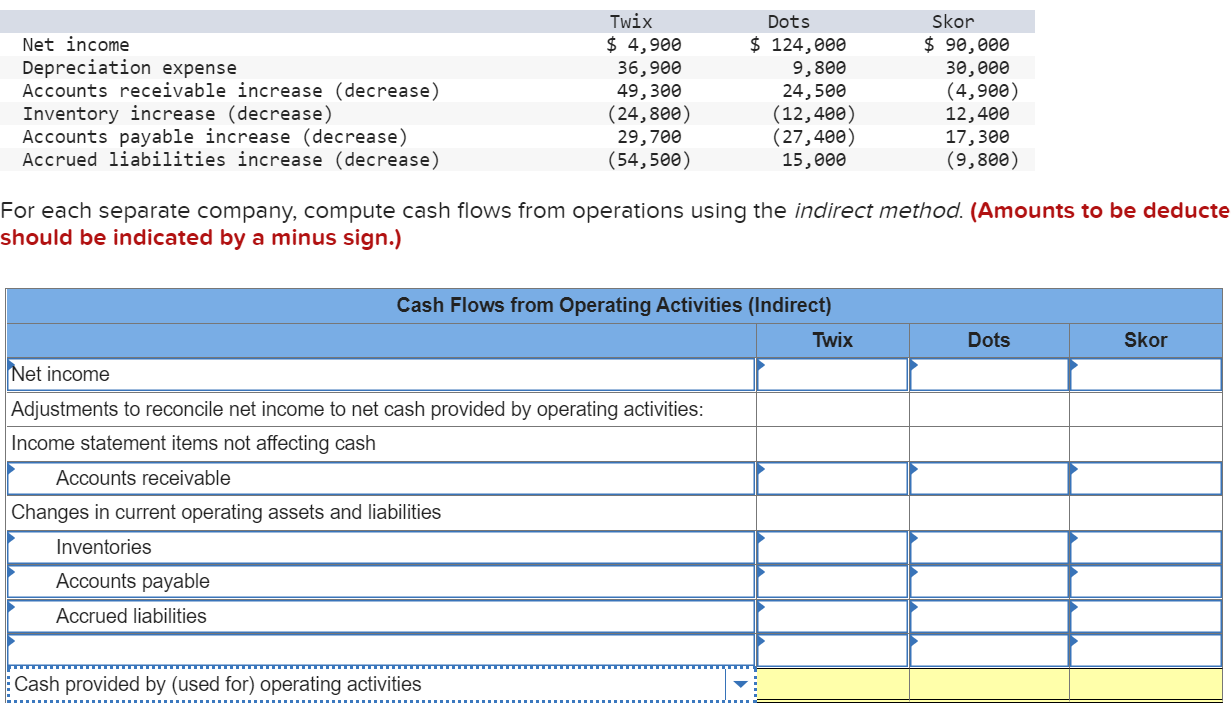Click the Twix Inventories input cell
This screenshot has height=706, width=1231.
coord(832,547)
